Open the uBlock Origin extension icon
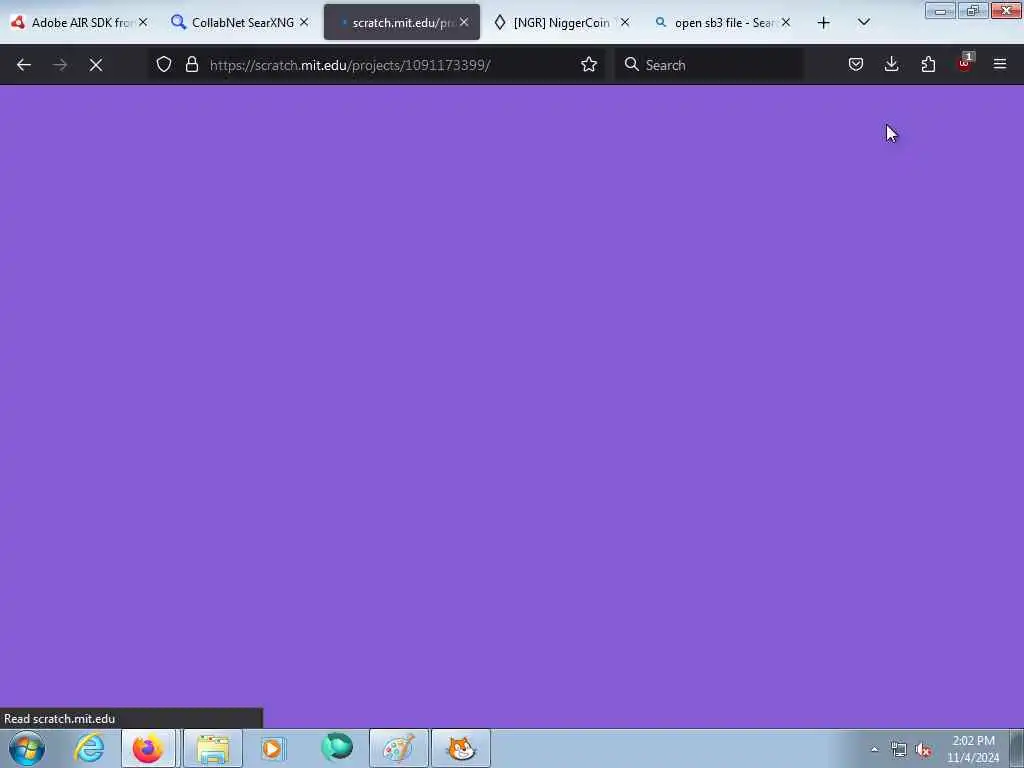The width and height of the screenshot is (1024, 768). click(965, 63)
